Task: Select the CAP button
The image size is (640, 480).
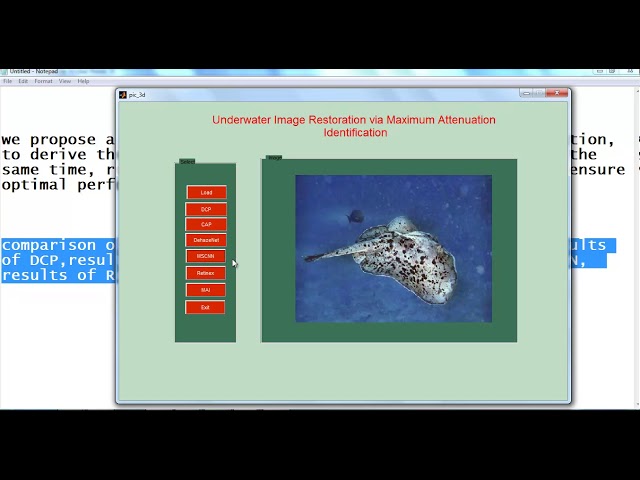Action: pyautogui.click(x=206, y=224)
